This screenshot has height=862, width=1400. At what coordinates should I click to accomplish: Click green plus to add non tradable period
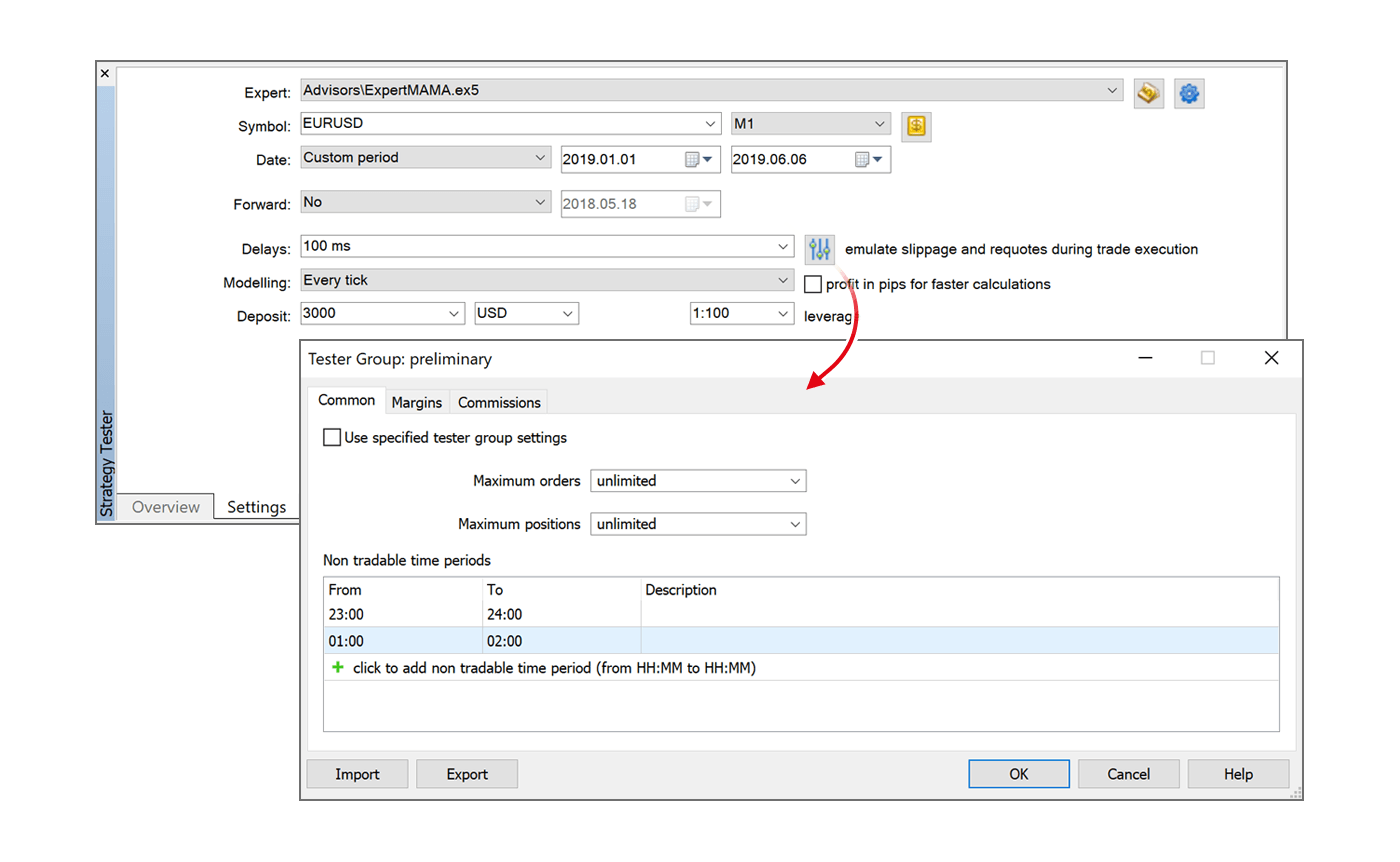pyautogui.click(x=337, y=667)
